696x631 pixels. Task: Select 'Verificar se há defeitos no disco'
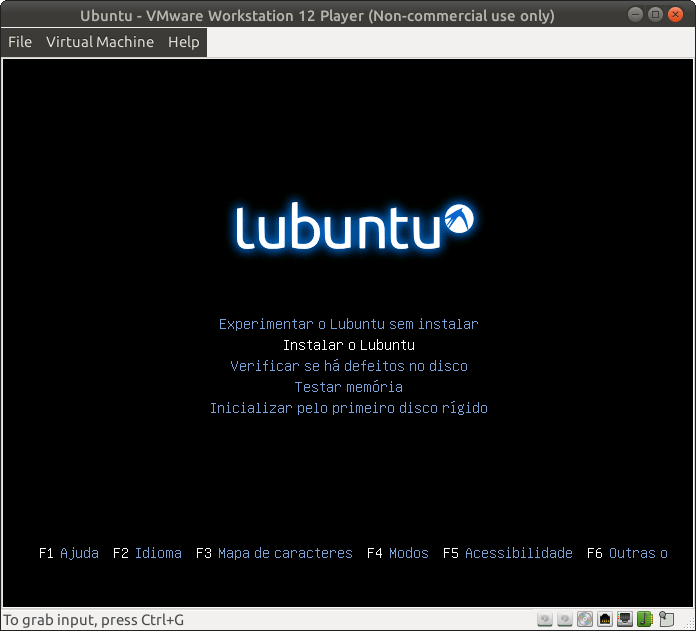(349, 366)
